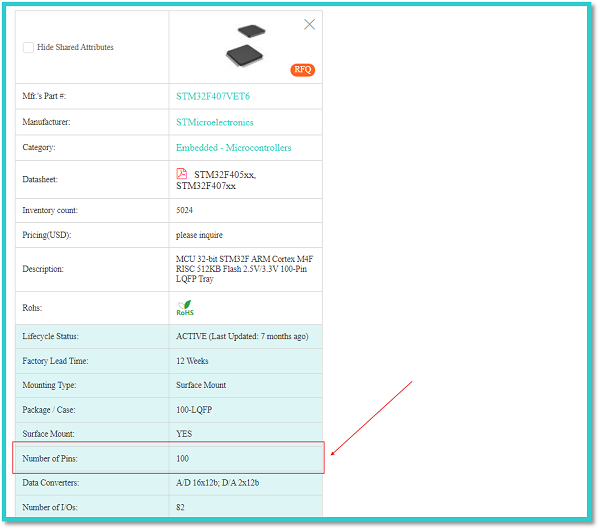
Task: Open the STMicroelectronics manufacturer link
Action: point(215,122)
